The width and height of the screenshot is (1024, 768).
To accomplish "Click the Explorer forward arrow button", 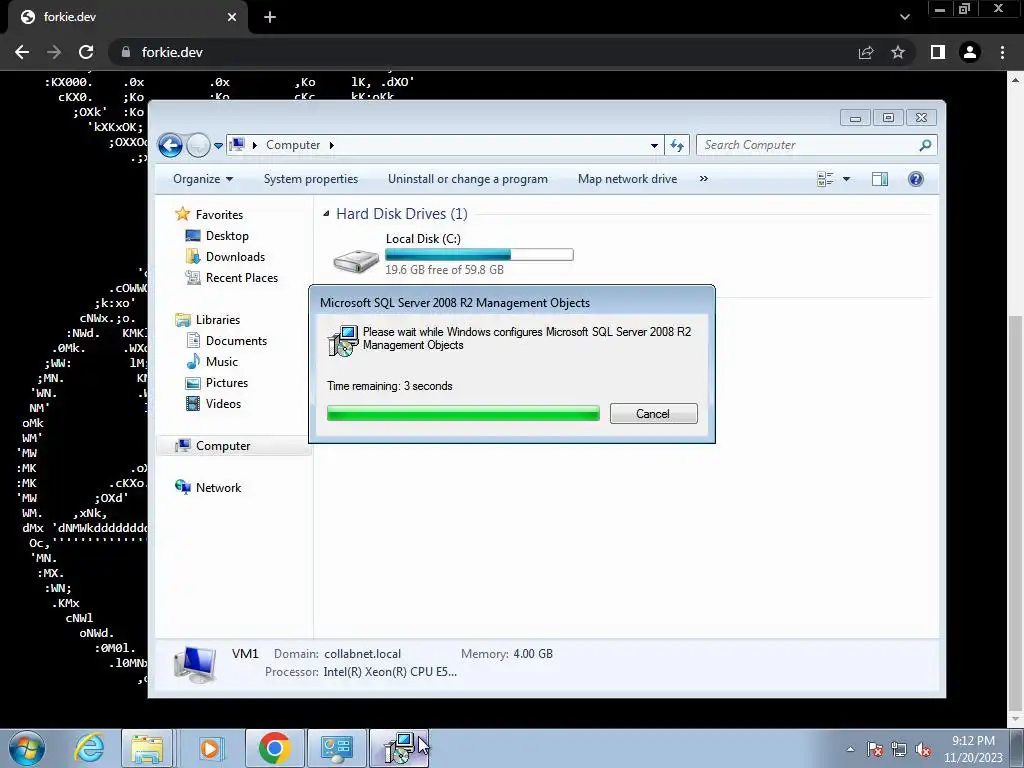I will 198,145.
